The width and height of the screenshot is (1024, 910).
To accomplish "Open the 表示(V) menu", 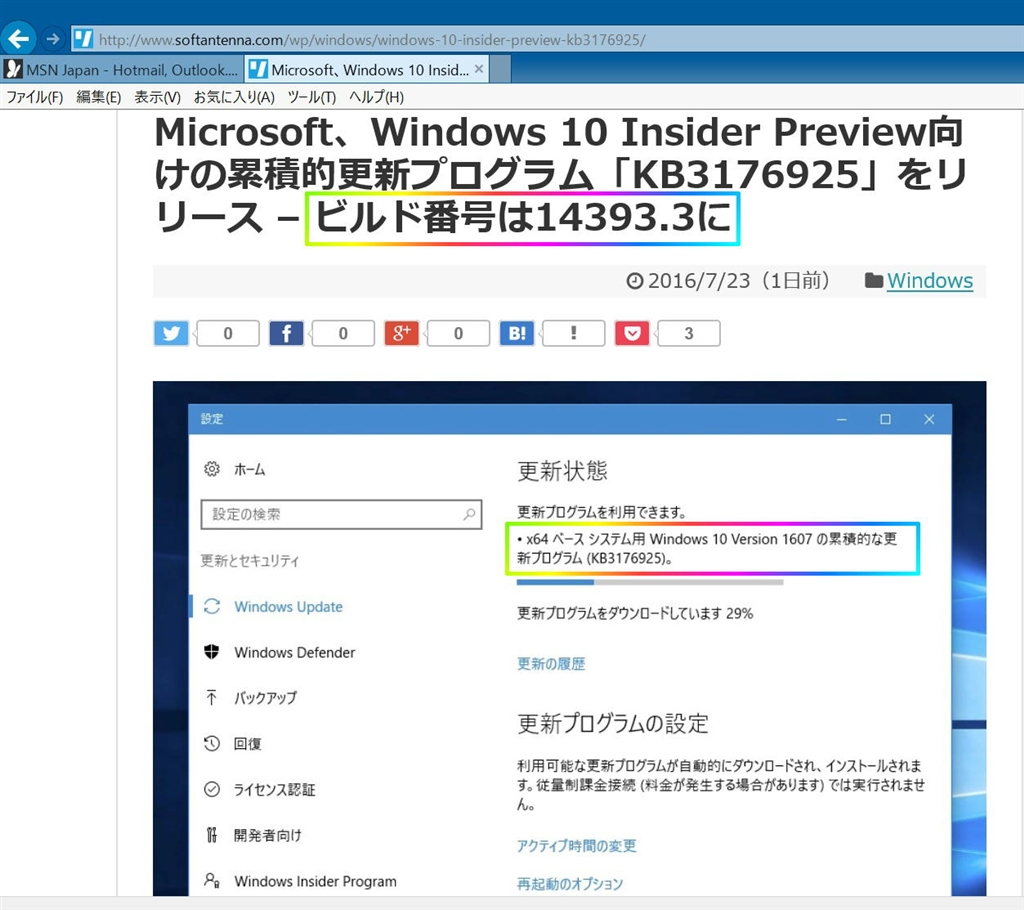I will click(157, 97).
